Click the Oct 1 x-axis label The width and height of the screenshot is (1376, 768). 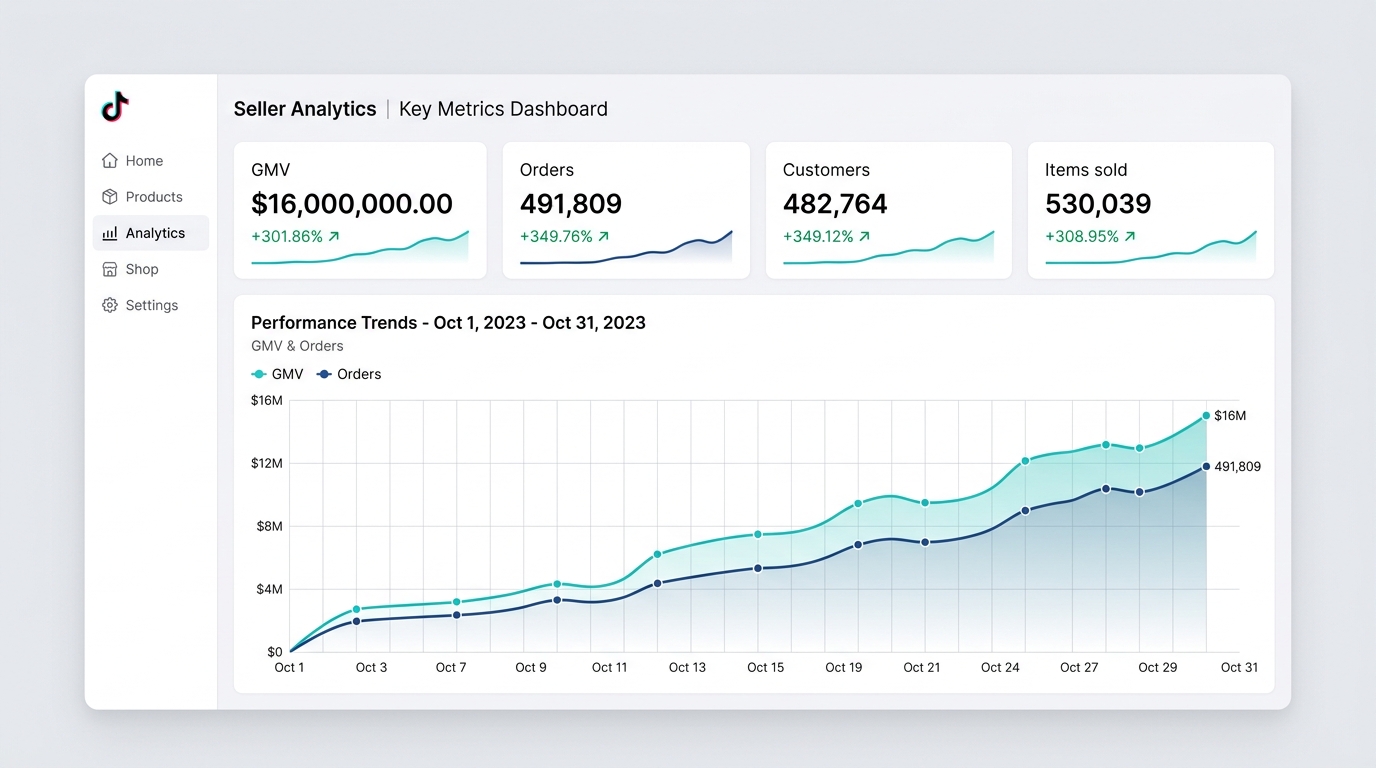(x=289, y=667)
